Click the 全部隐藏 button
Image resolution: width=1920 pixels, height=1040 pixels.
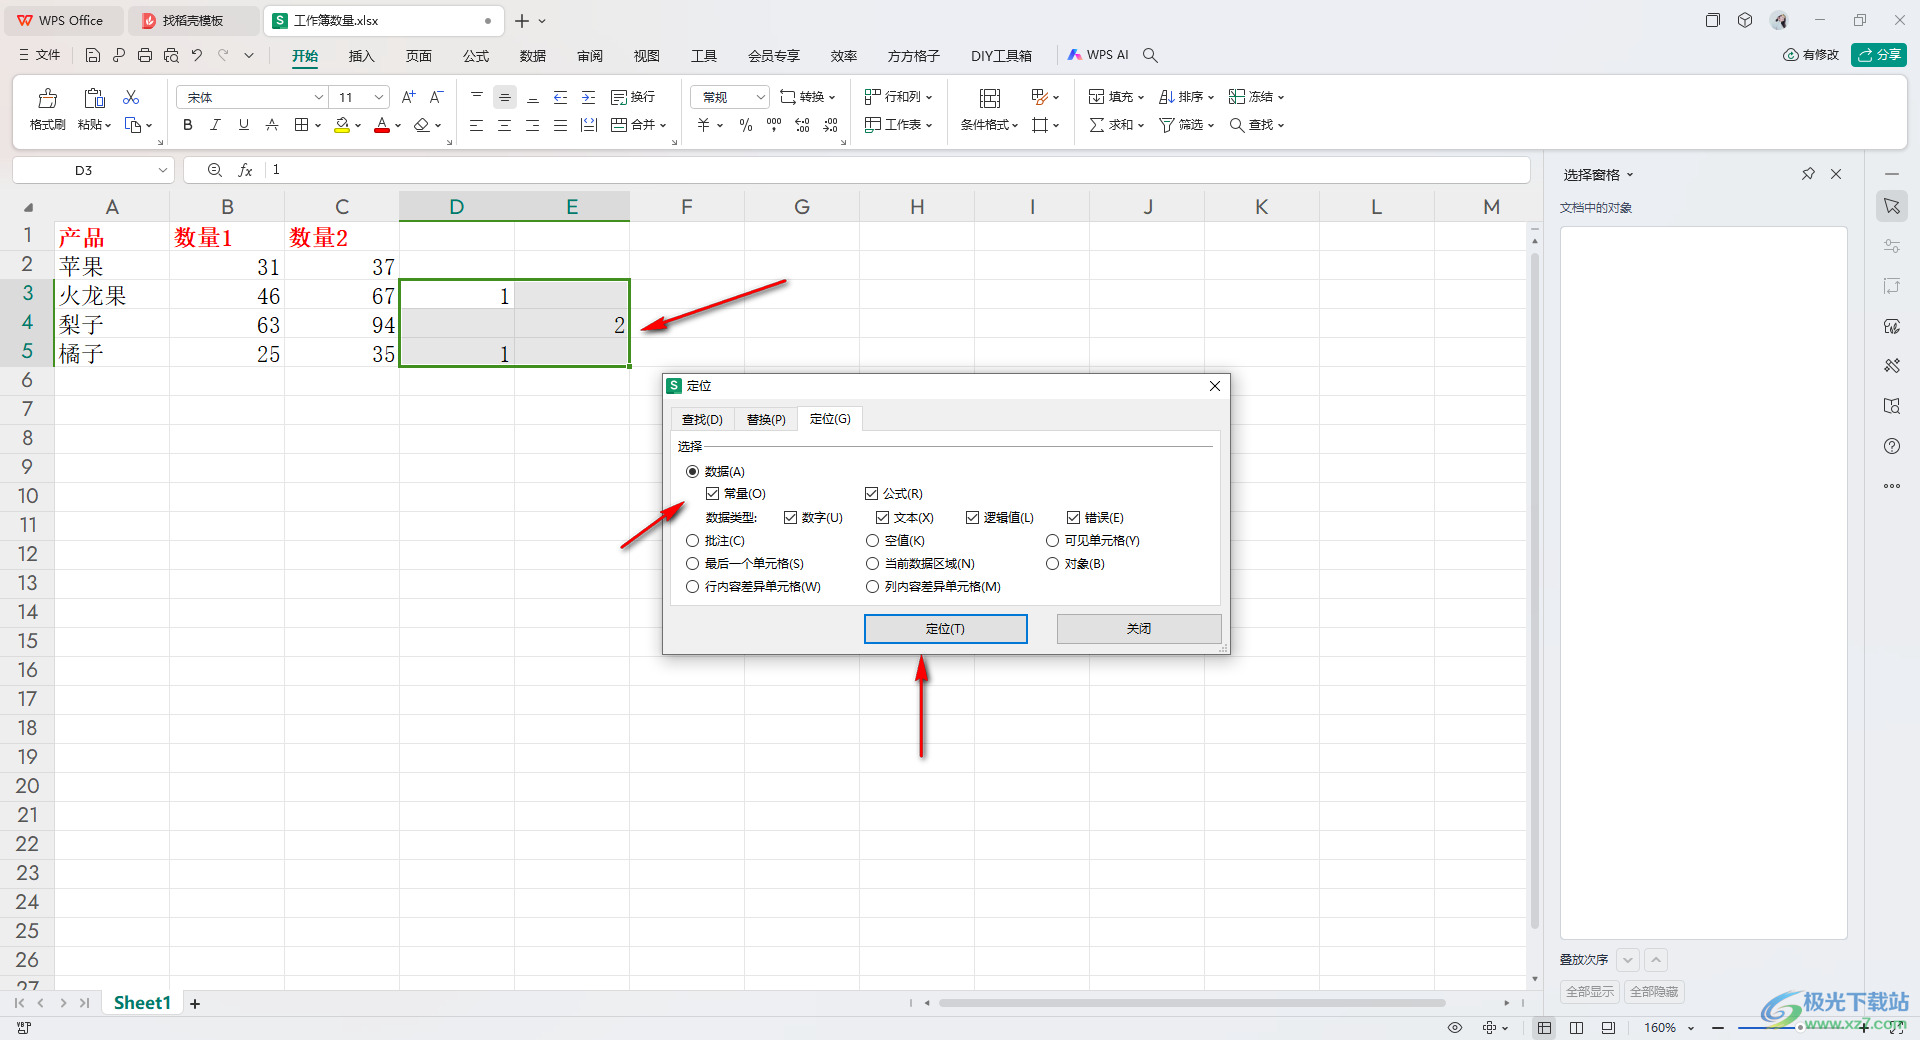[1655, 992]
